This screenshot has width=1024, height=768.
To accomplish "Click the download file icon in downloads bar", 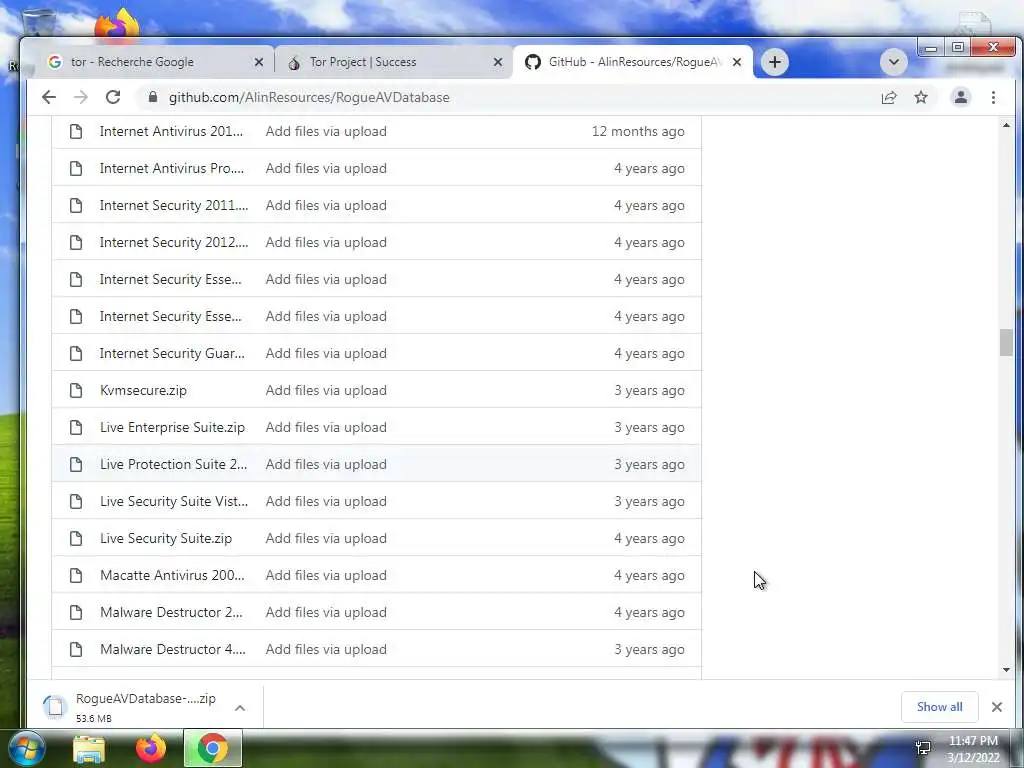I will click(x=55, y=707).
